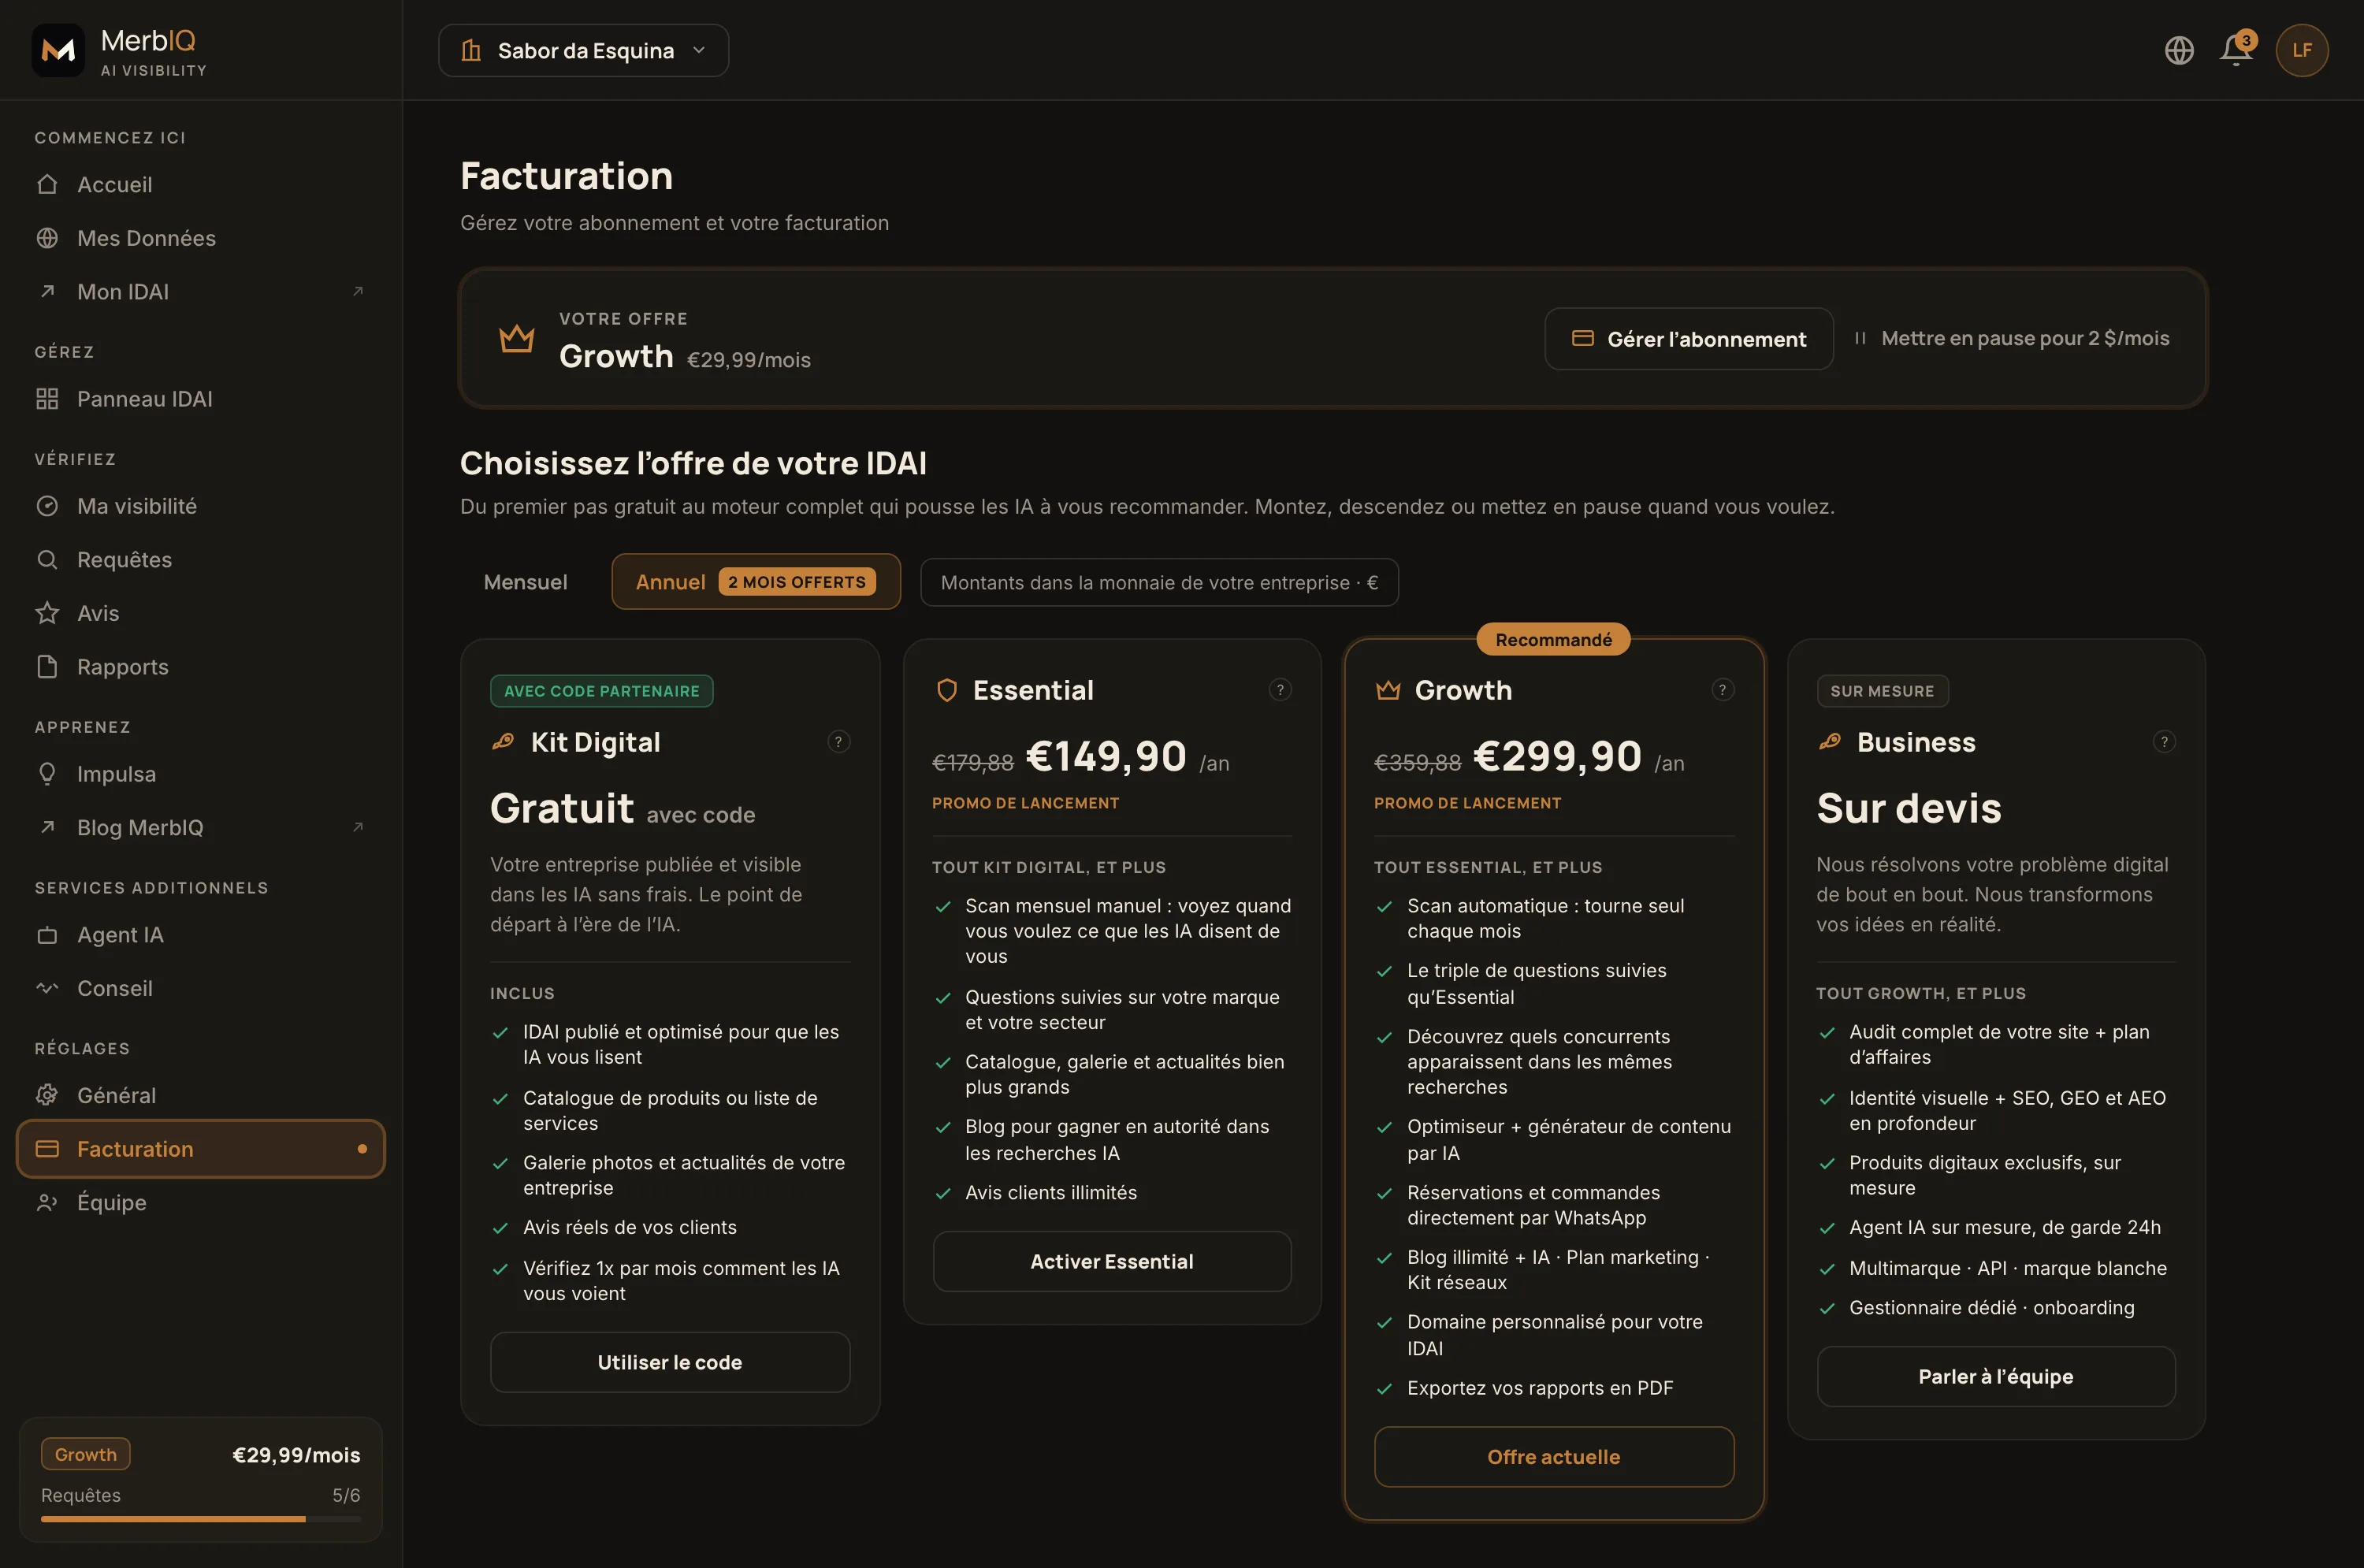Click the building icon beside Sabor da Esquina

[x=471, y=50]
